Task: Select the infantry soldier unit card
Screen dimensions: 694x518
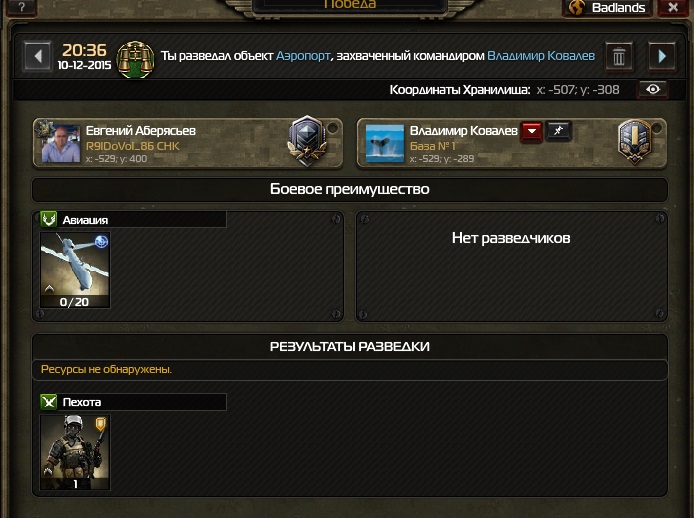Action: coord(75,452)
